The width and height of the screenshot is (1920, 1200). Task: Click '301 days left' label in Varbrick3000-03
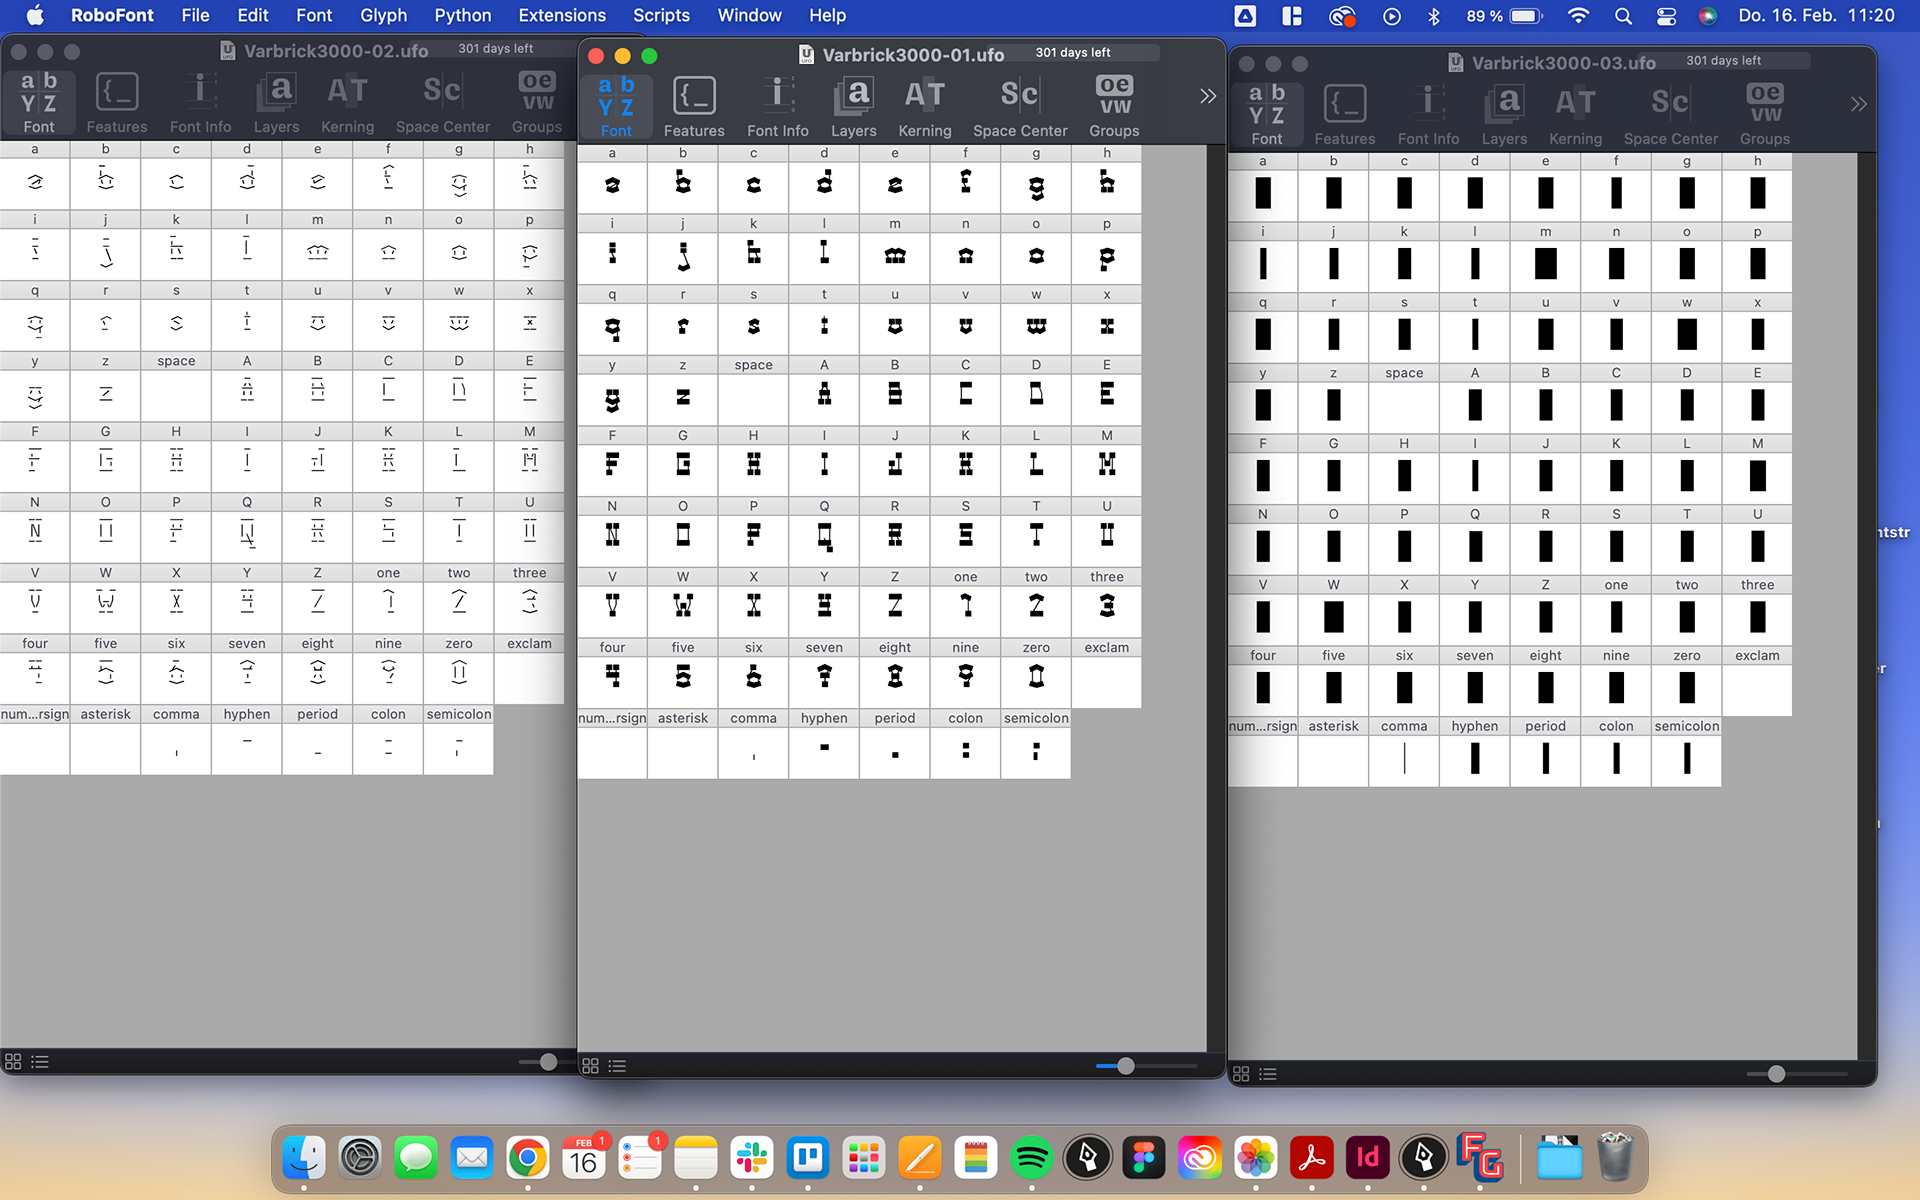pyautogui.click(x=1723, y=61)
